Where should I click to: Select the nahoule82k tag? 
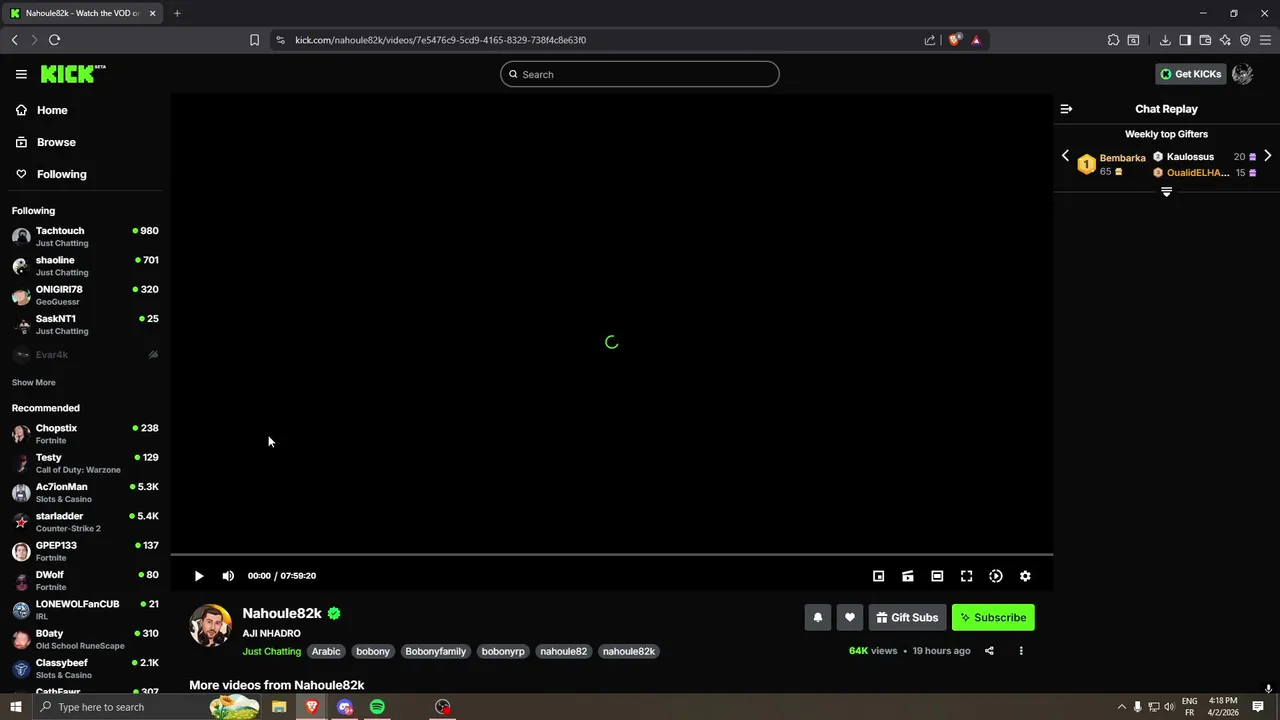pyautogui.click(x=629, y=651)
